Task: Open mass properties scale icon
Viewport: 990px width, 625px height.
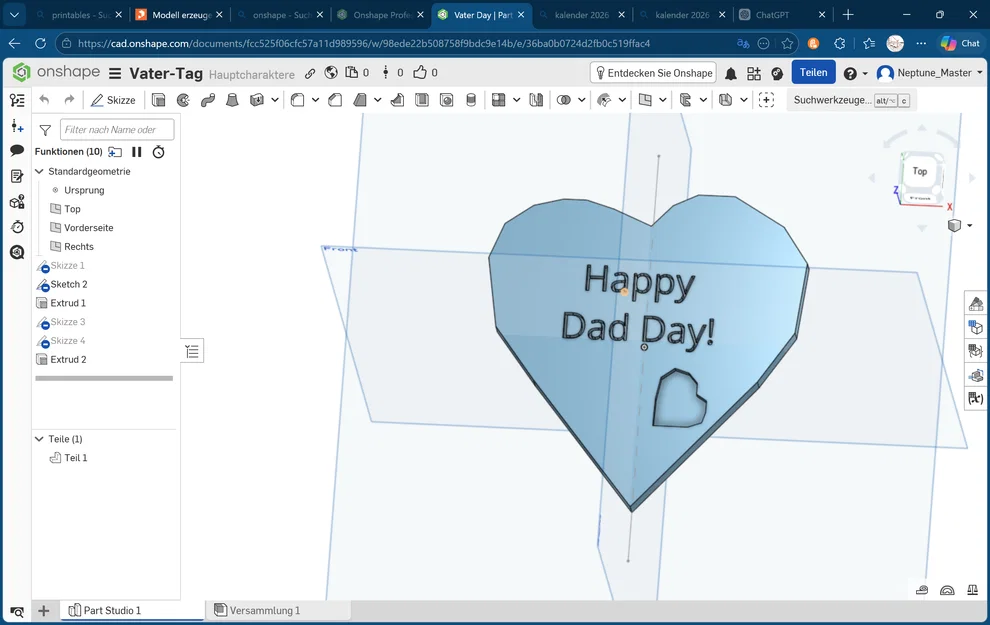Action: point(972,590)
